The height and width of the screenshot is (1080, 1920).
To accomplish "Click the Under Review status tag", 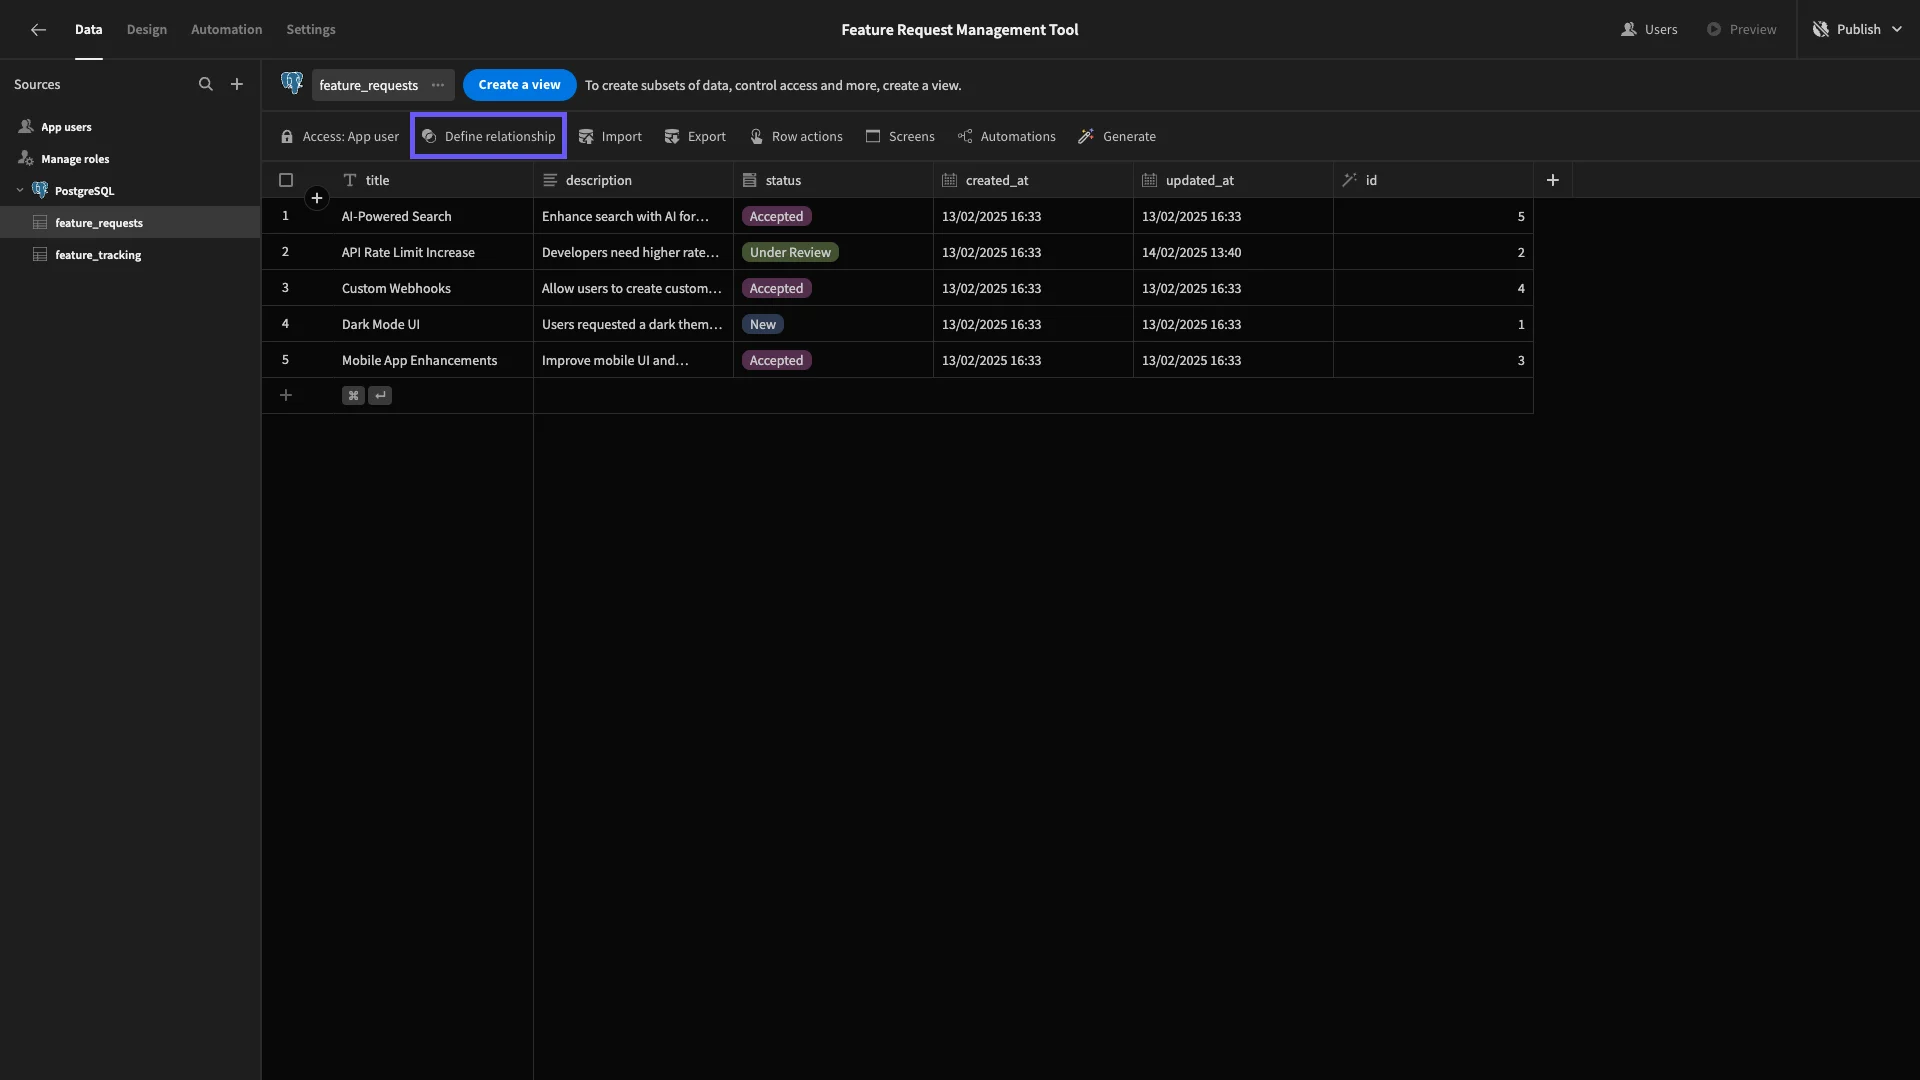I will (x=790, y=252).
